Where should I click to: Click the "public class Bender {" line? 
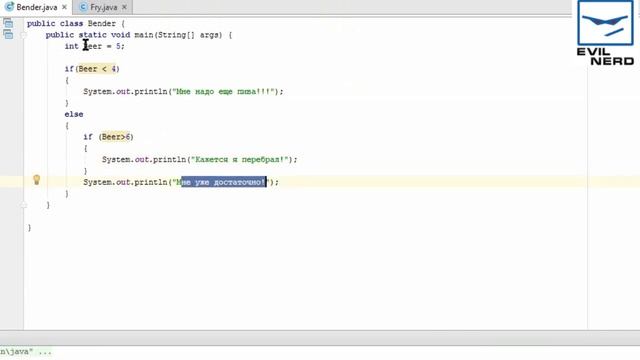tap(76, 24)
